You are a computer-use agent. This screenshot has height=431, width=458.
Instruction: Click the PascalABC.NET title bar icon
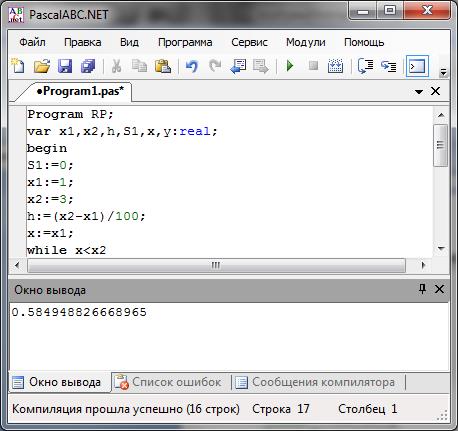(x=16, y=15)
